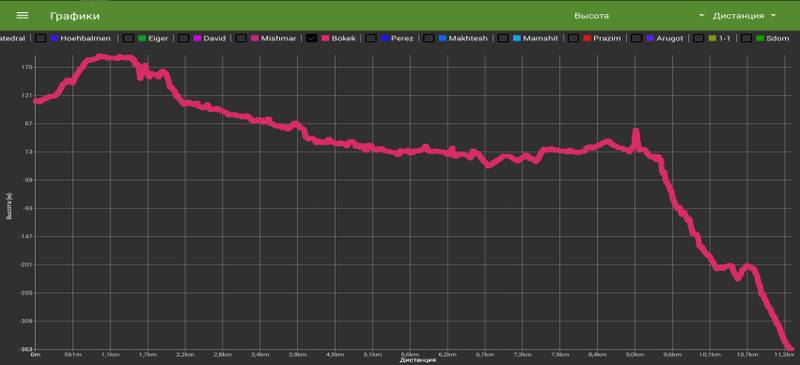
Task: Click the Perez legend label
Action: (x=402, y=38)
